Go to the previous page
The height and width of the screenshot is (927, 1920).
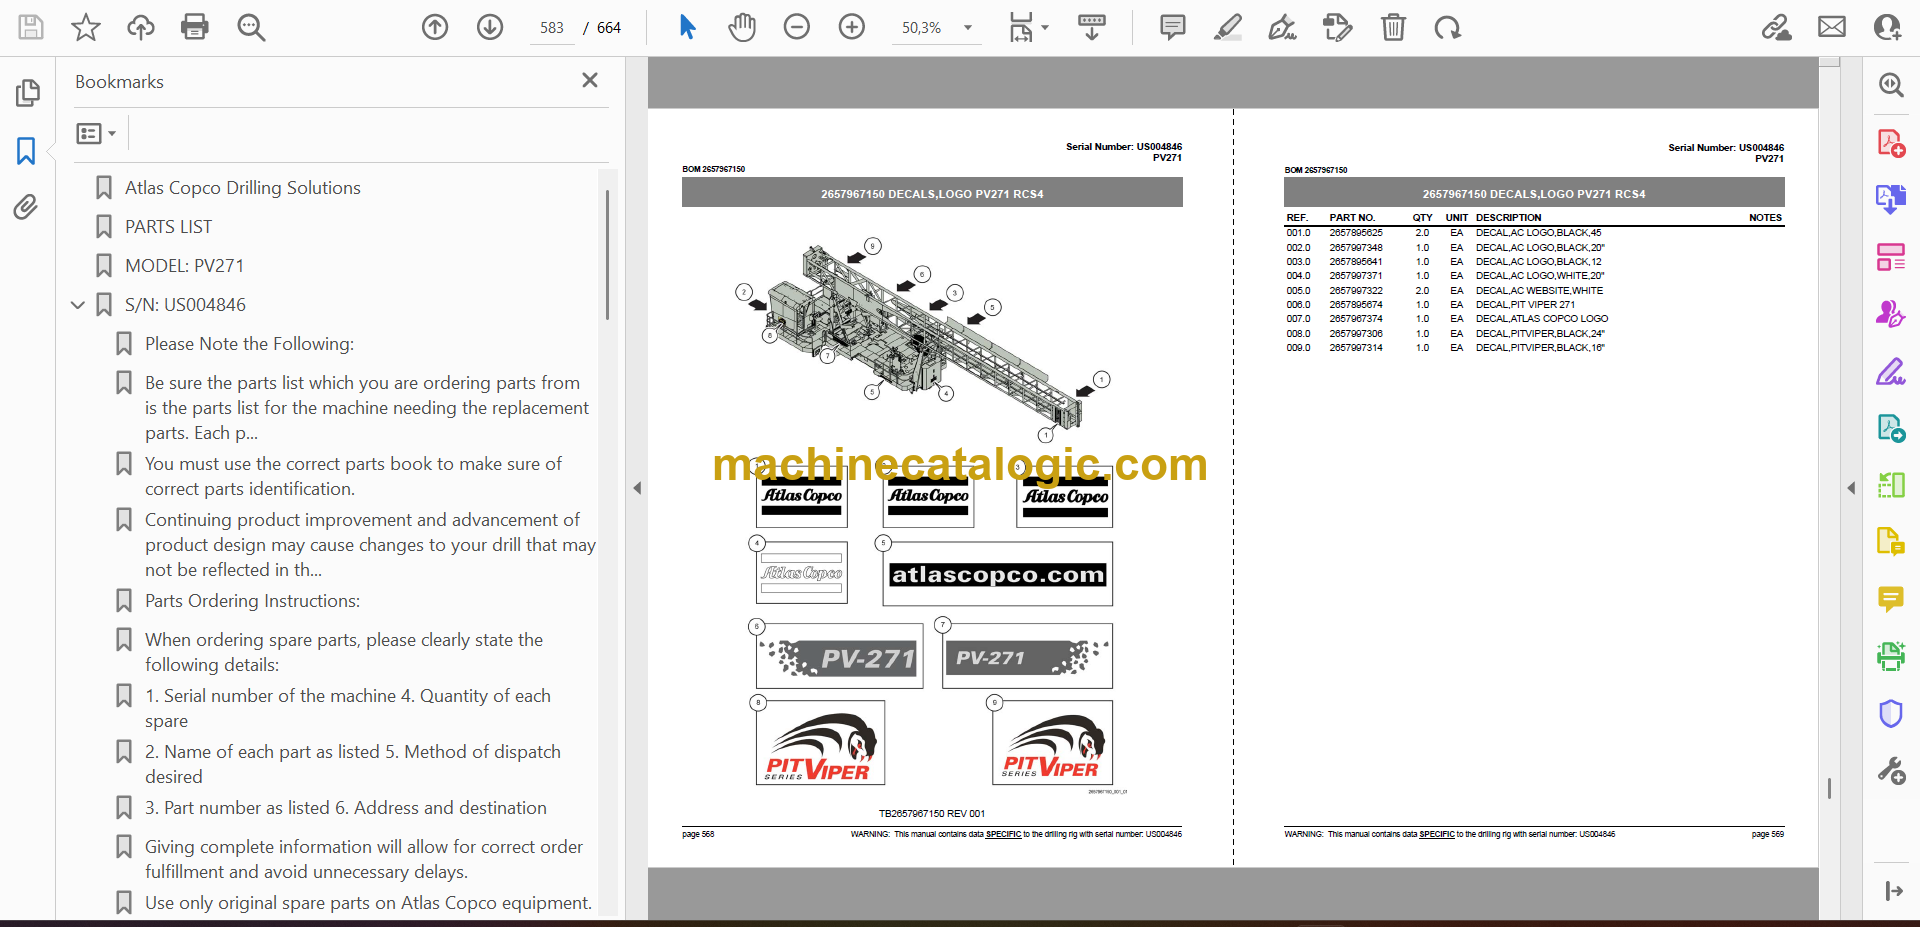(x=435, y=27)
